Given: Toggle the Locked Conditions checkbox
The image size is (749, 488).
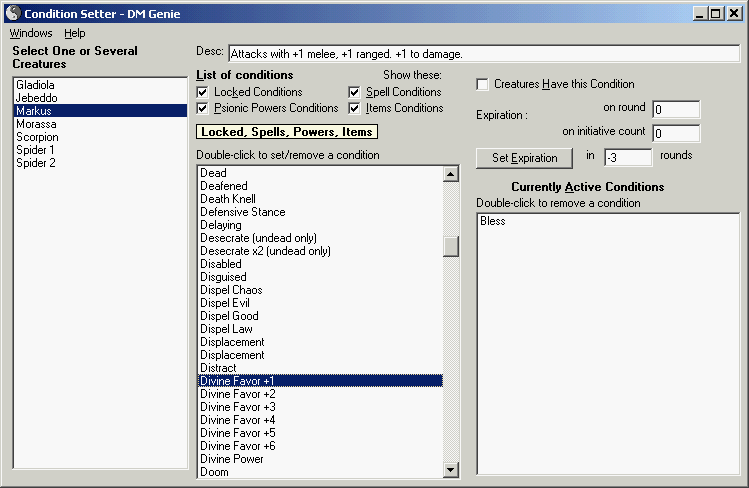Looking at the screenshot, I should pos(204,92).
